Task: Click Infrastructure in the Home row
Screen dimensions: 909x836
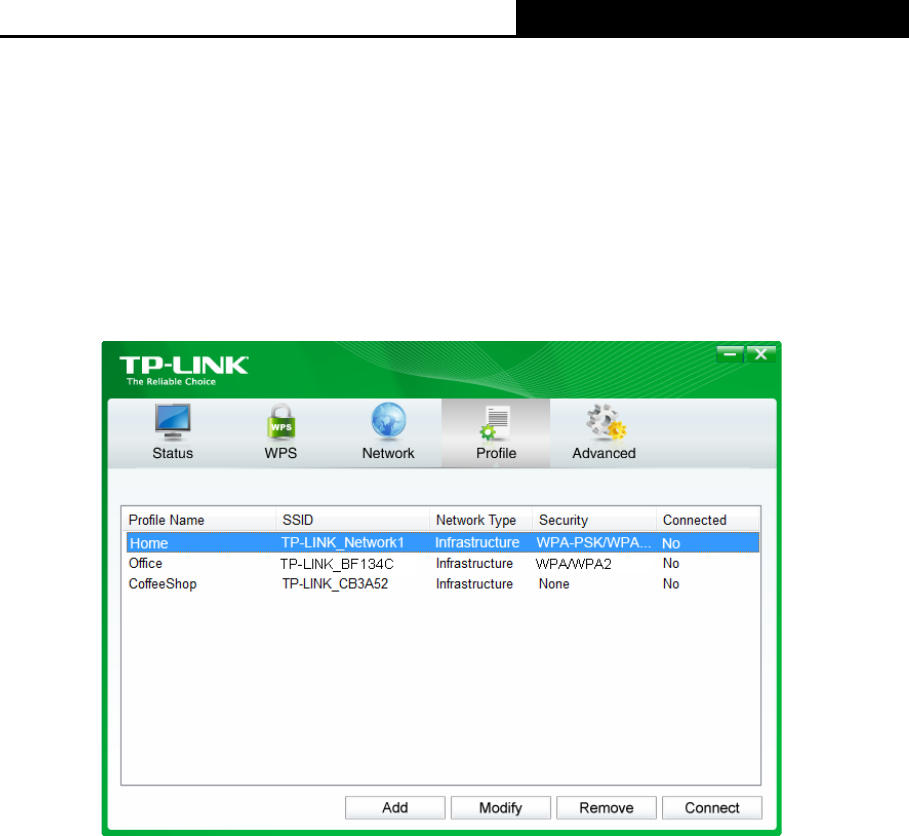Action: pyautogui.click(x=477, y=543)
